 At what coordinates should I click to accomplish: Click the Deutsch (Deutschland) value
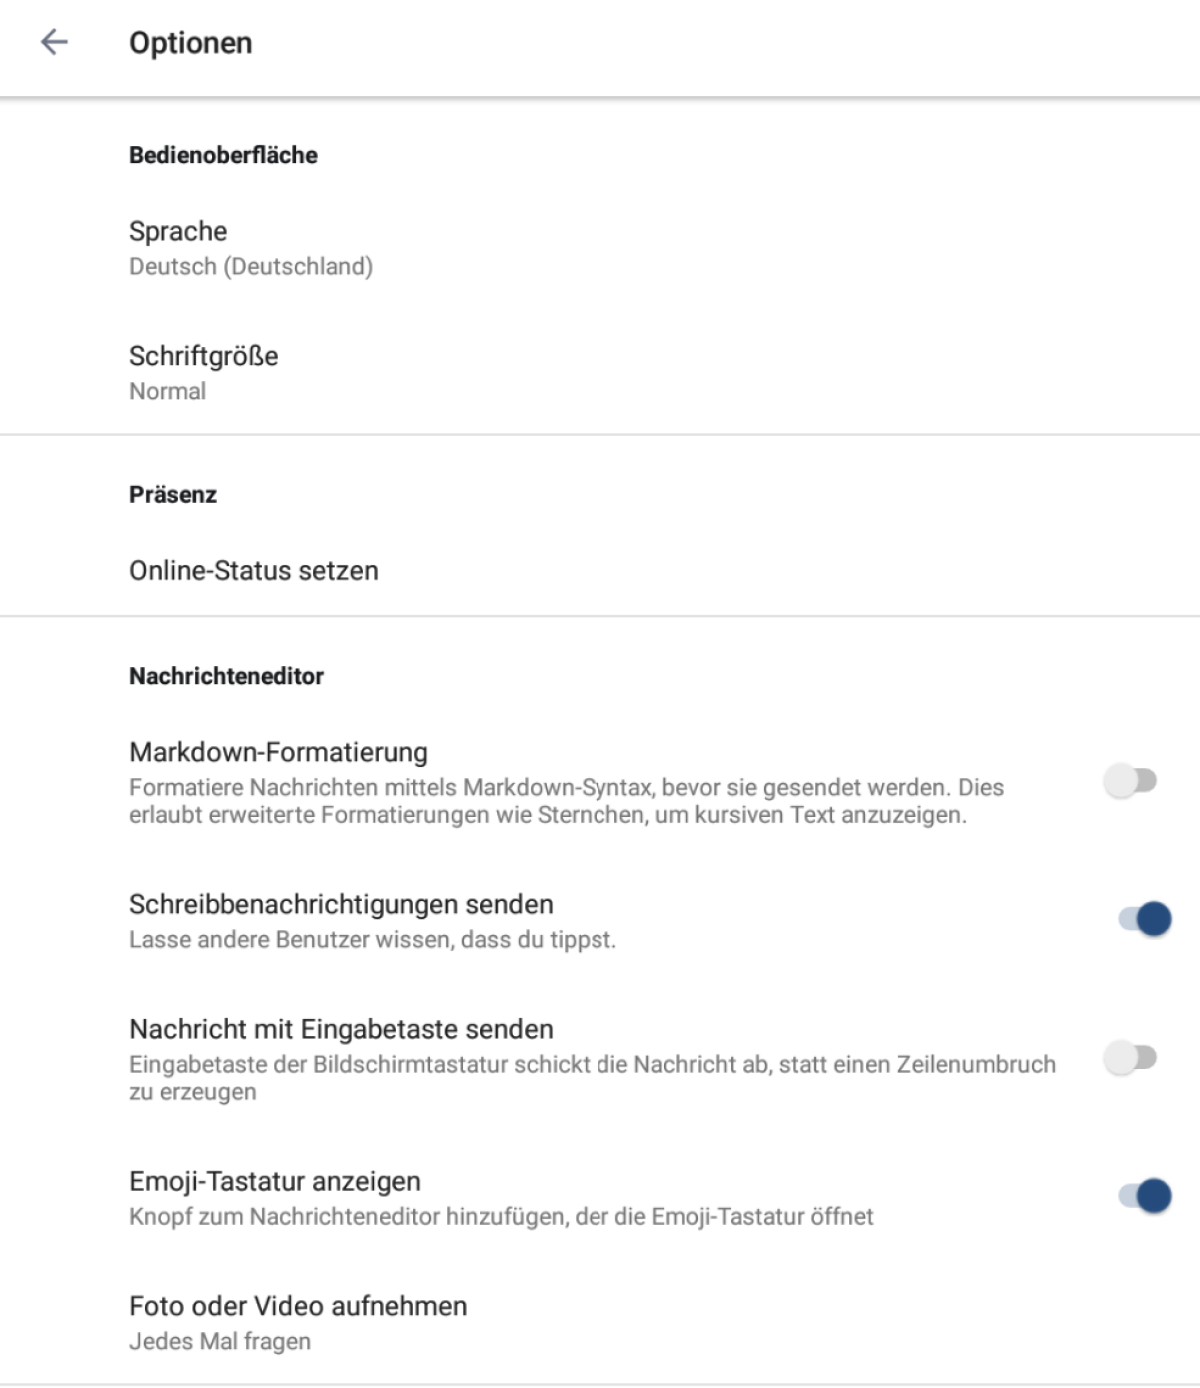tap(250, 267)
